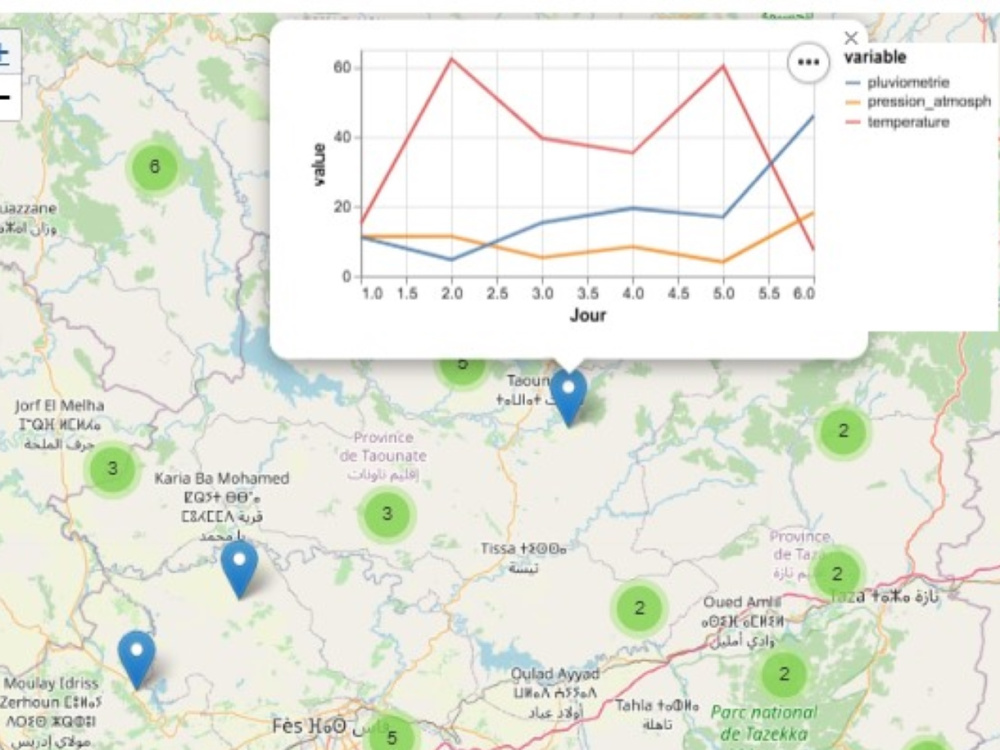Click the red temperature legend color line
This screenshot has height=750, width=1000.
pyautogui.click(x=853, y=122)
